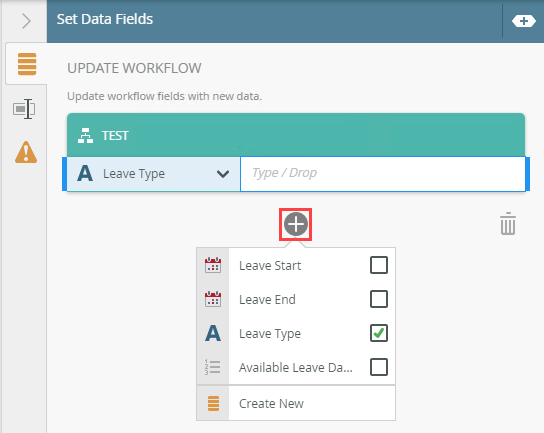Click the Type / Drop input field
Viewport: 544px width, 433px height.
pyautogui.click(x=383, y=174)
